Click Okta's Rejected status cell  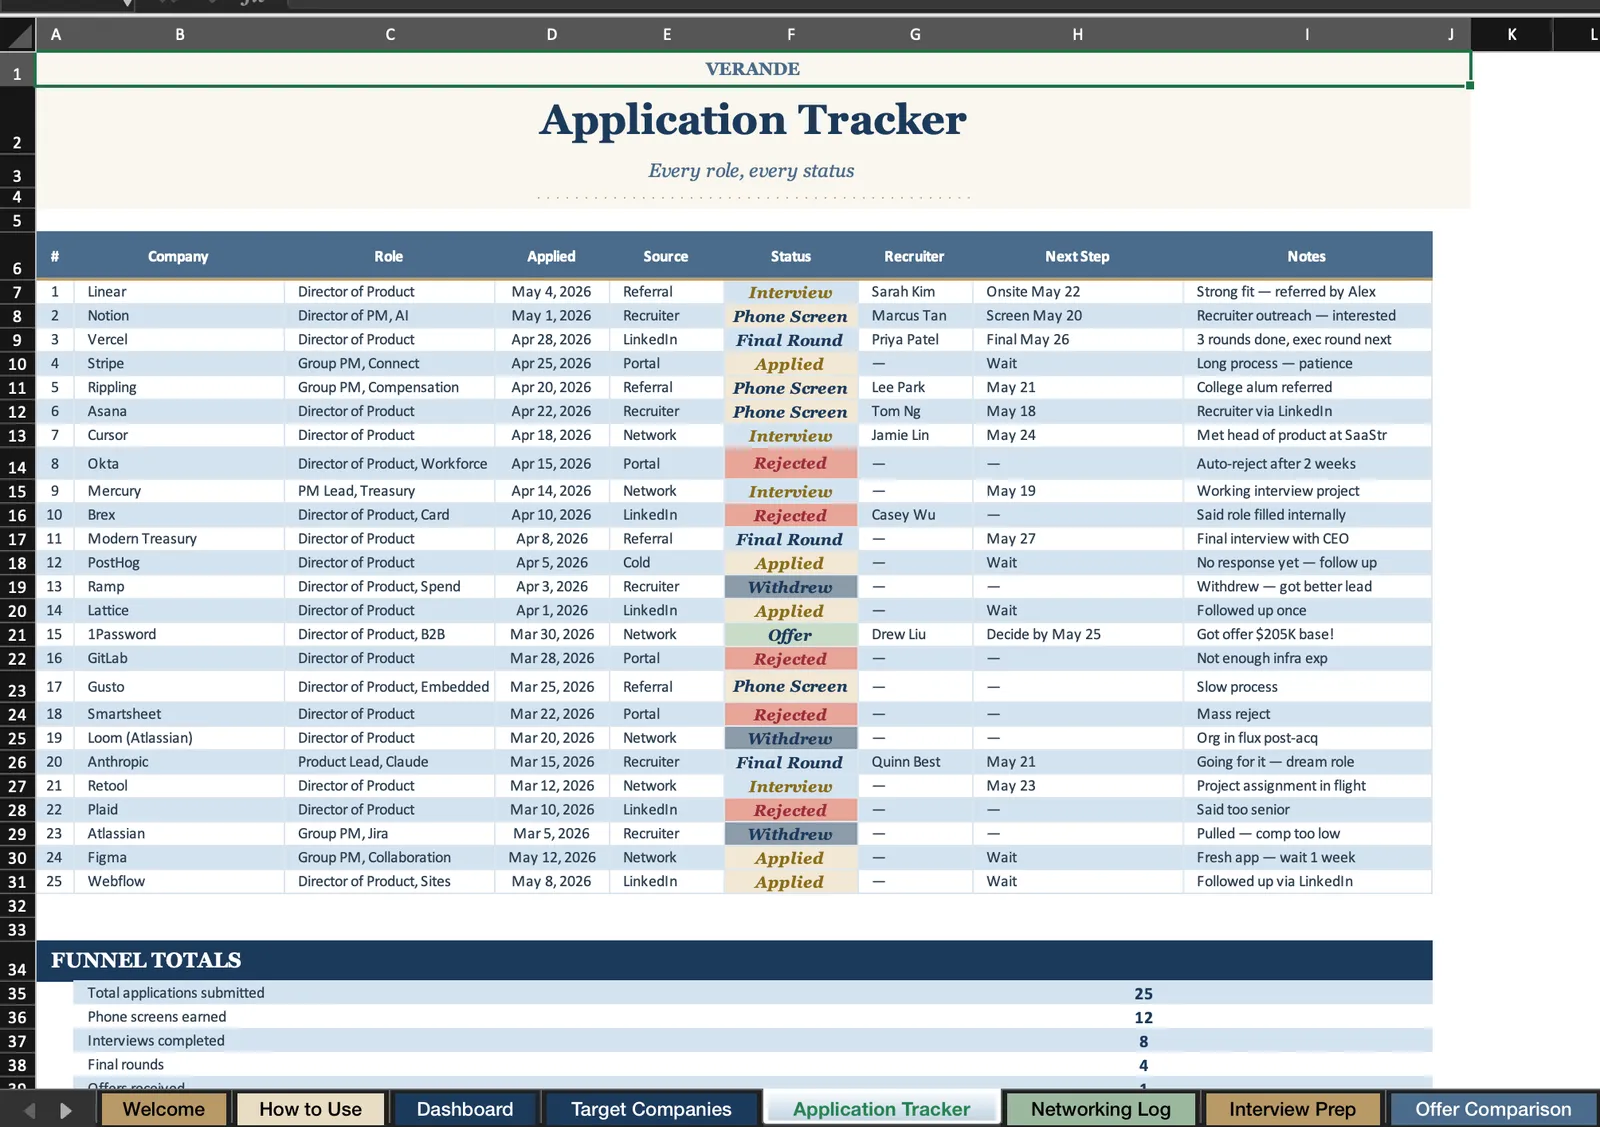[790, 463]
